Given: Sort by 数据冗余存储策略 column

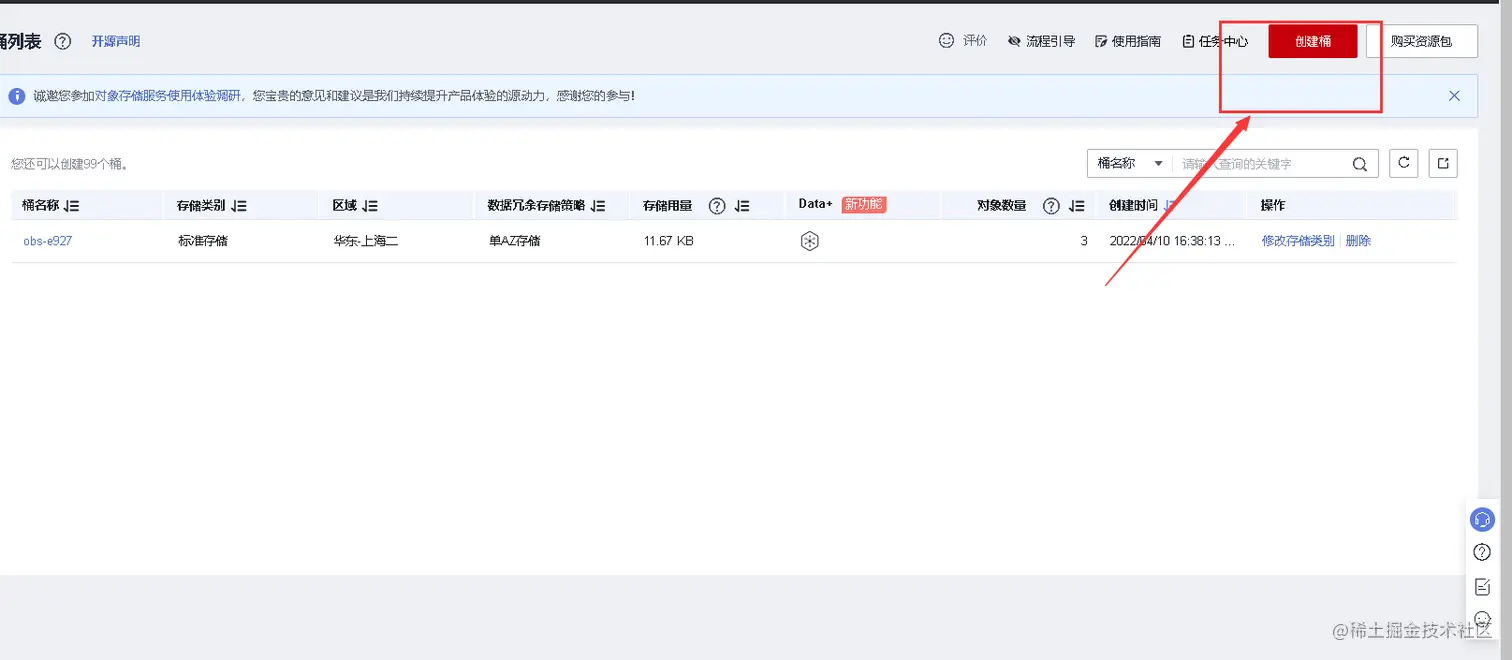Looking at the screenshot, I should click(598, 206).
